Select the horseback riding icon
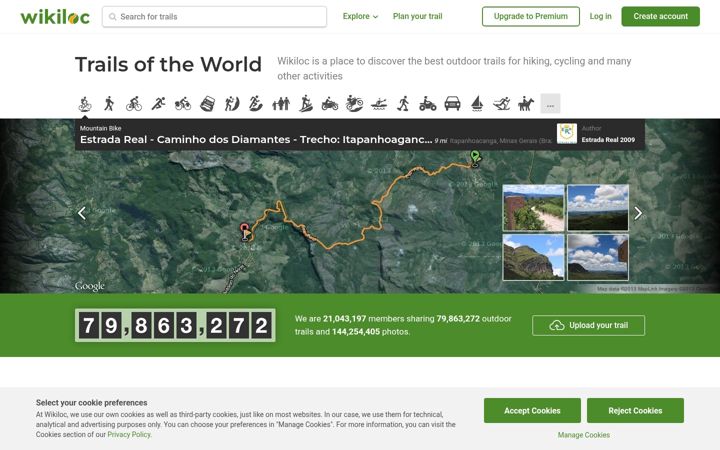The image size is (720, 450). coord(526,104)
